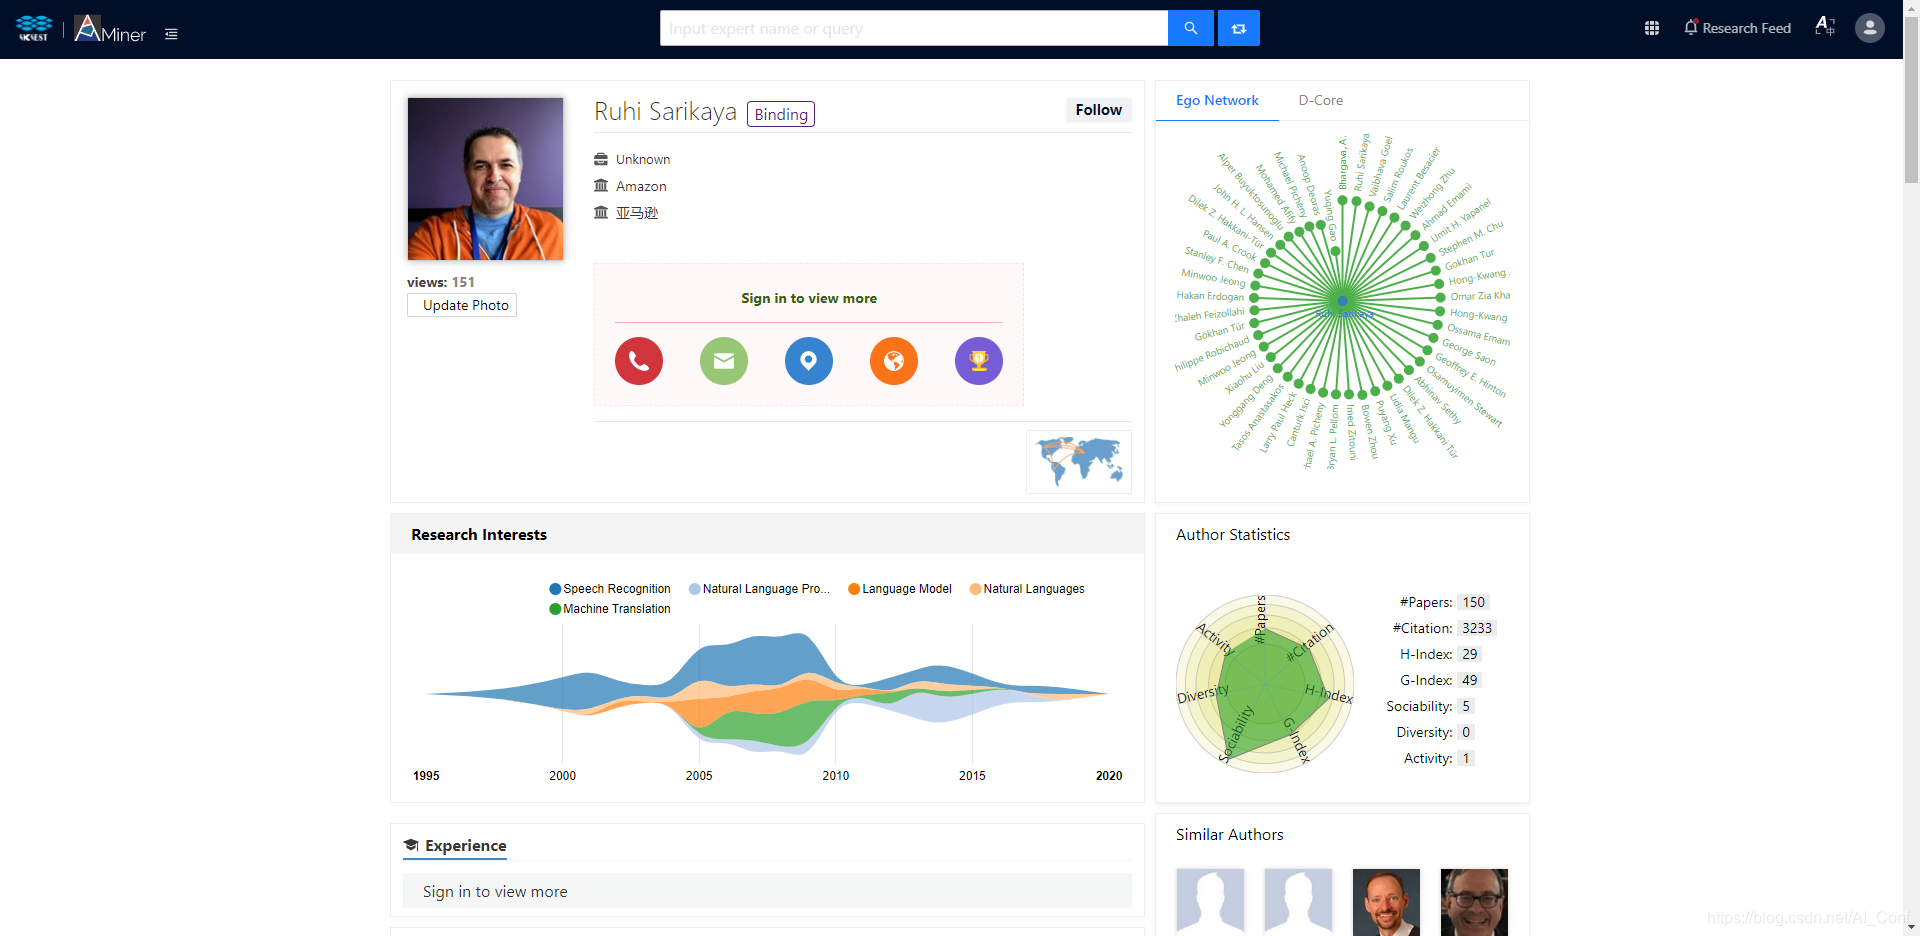Open the apps grid icon
The width and height of the screenshot is (1920, 936).
coord(1652,28)
